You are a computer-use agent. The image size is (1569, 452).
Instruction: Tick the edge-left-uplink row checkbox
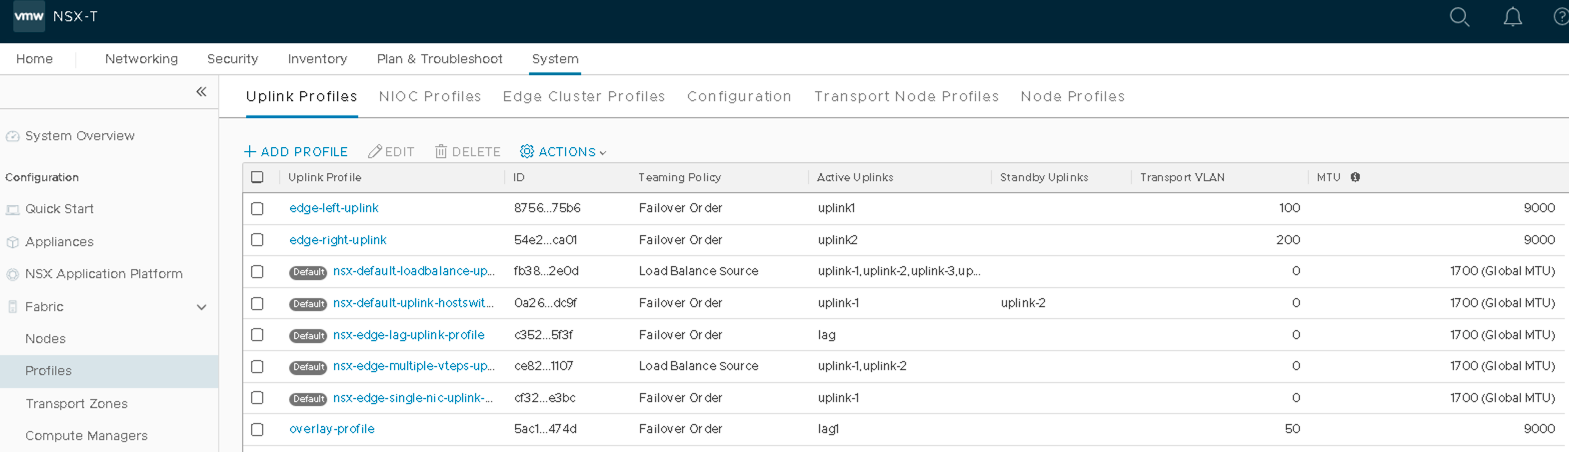pyautogui.click(x=257, y=208)
